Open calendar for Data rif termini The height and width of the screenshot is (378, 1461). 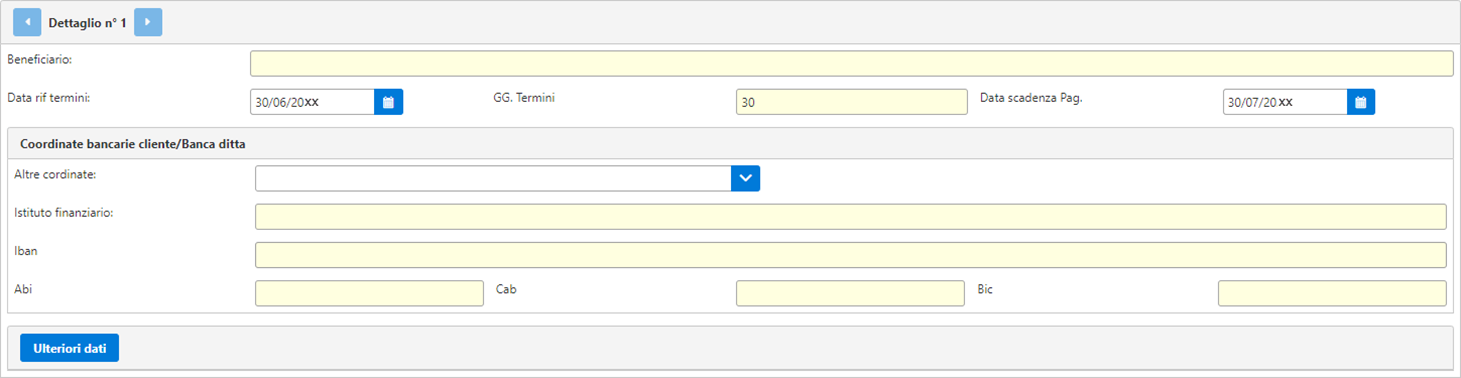(x=389, y=102)
